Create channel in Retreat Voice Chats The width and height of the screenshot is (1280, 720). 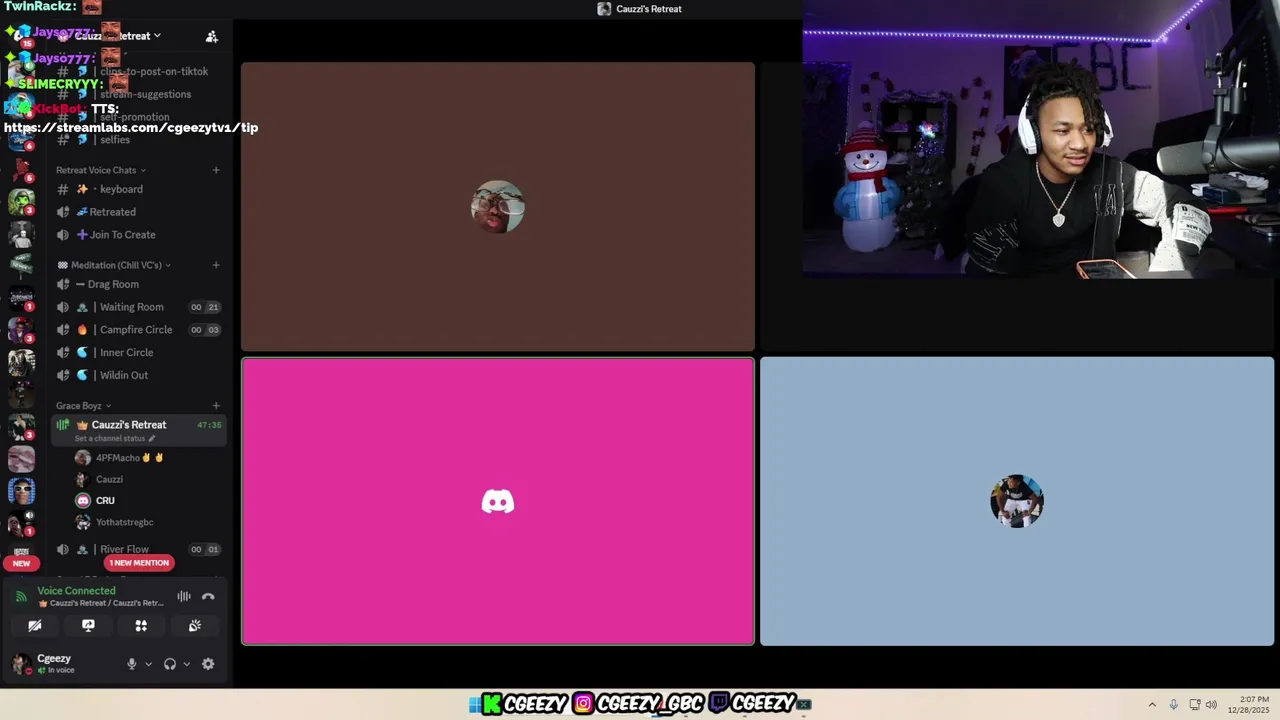click(x=216, y=170)
